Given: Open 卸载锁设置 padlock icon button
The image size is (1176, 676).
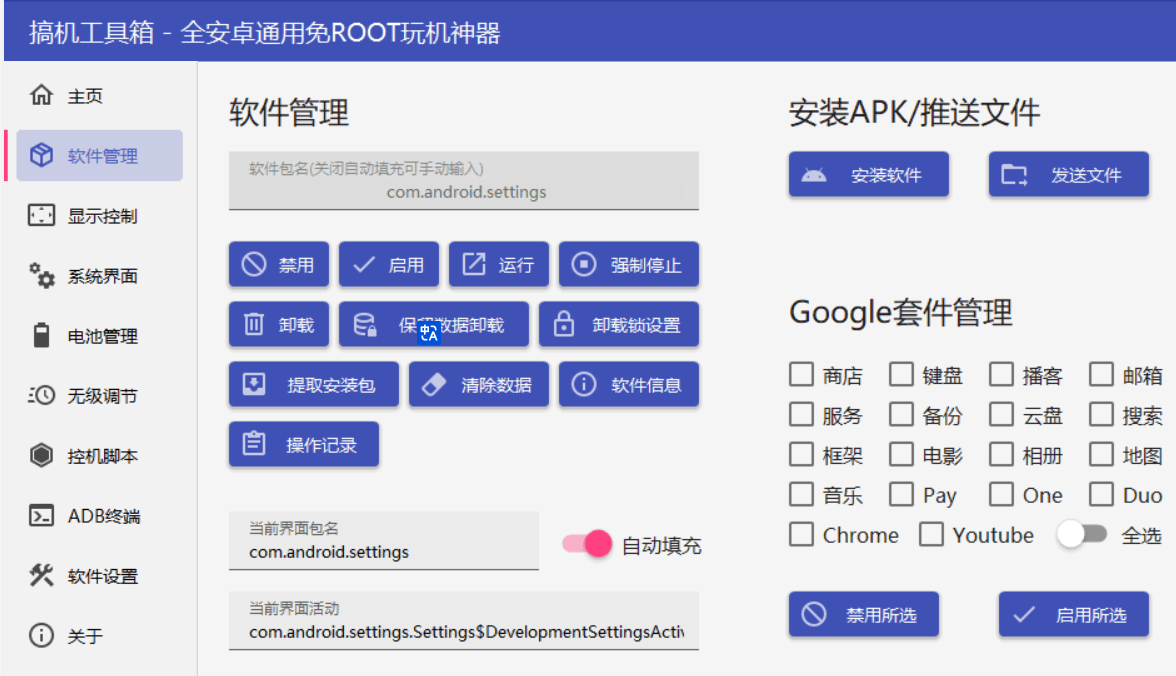Looking at the screenshot, I should point(564,325).
